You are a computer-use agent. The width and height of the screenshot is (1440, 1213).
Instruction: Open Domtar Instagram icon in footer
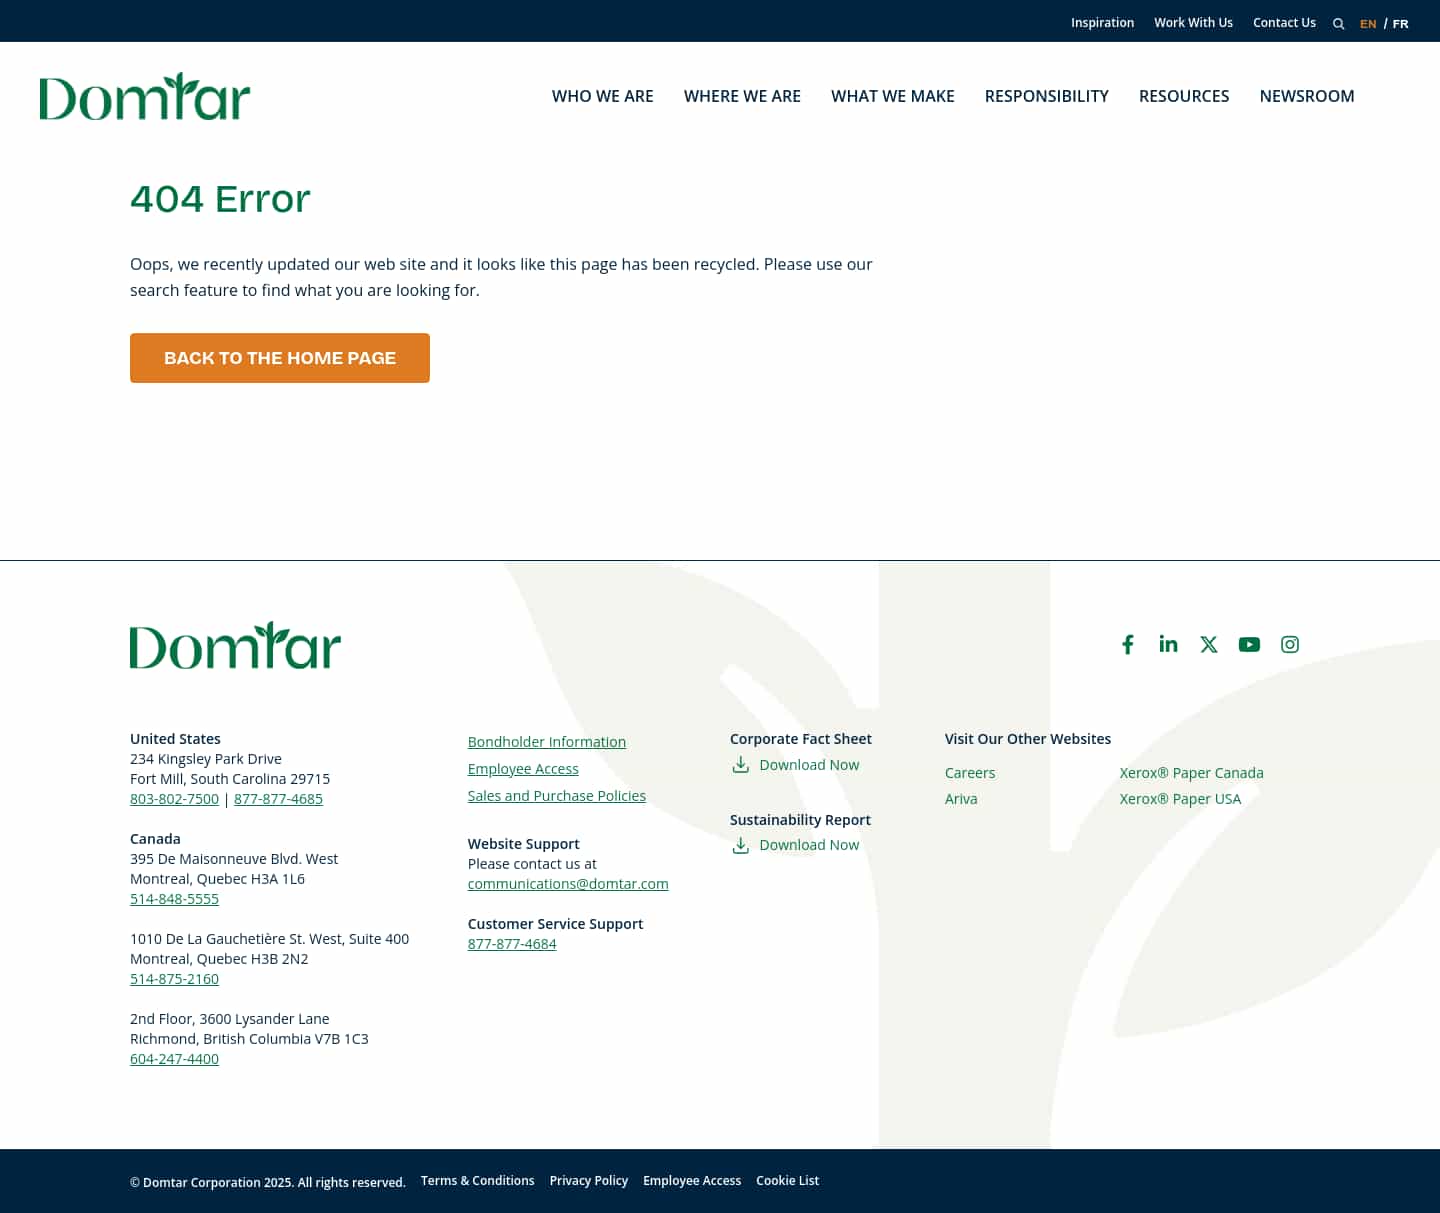[x=1290, y=645]
